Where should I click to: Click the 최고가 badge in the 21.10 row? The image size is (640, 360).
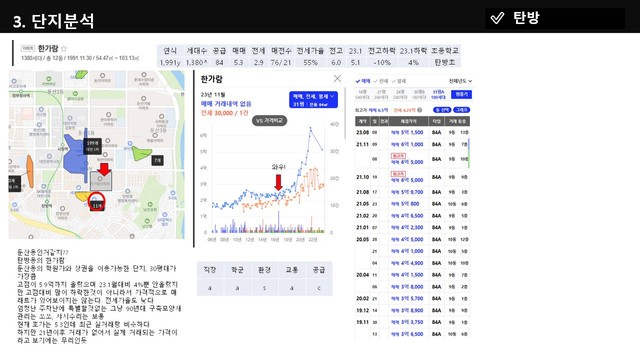point(398,174)
